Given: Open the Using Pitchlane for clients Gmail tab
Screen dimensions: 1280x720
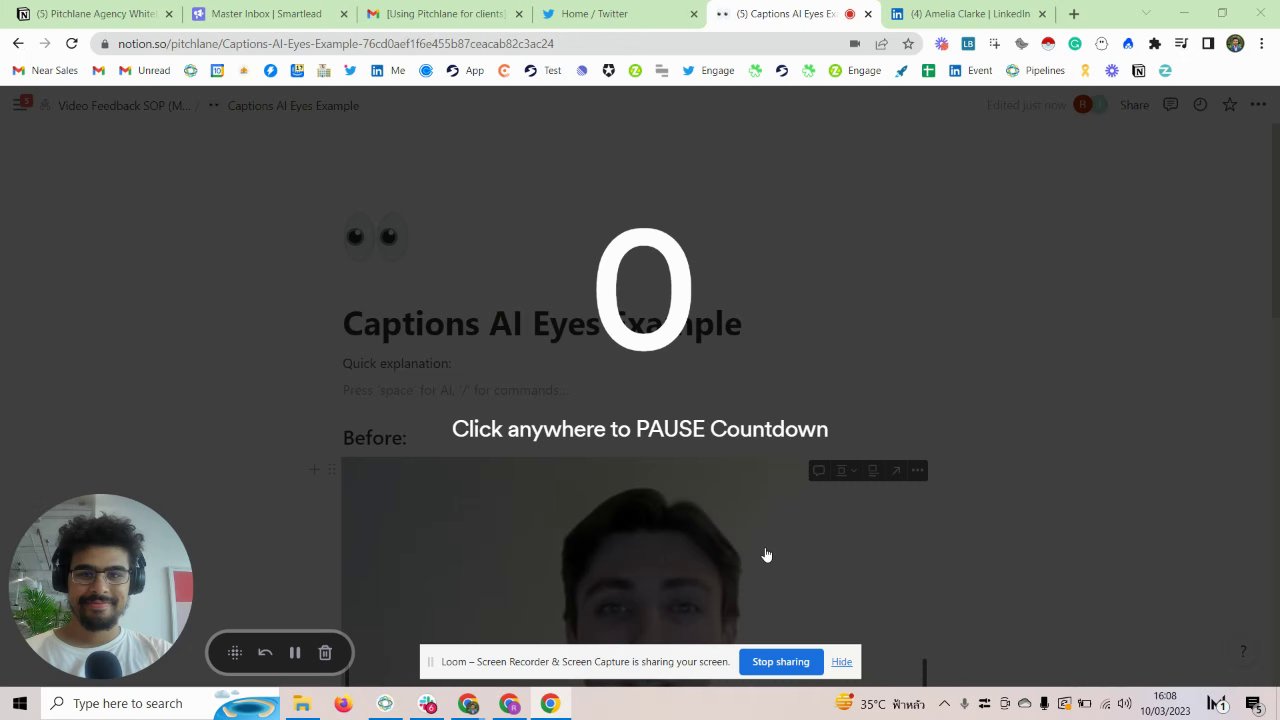Looking at the screenshot, I should [x=445, y=14].
